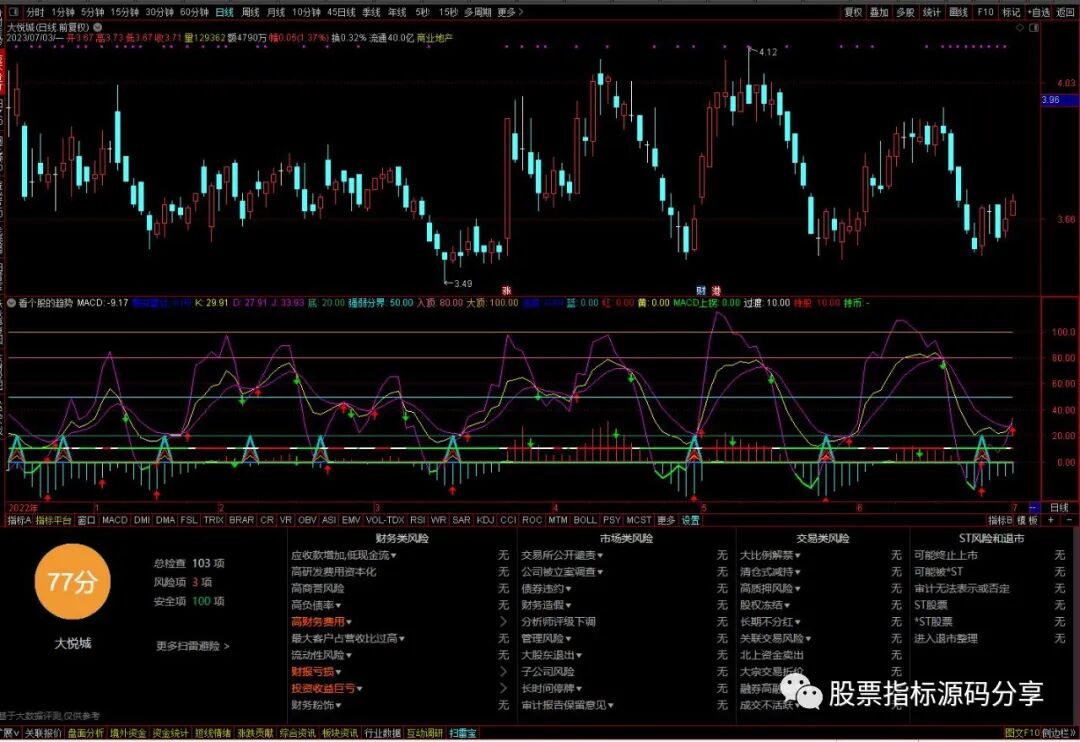Click the 叠加 overlay button
Image resolution: width=1080 pixels, height=742 pixels.
pyautogui.click(x=879, y=12)
